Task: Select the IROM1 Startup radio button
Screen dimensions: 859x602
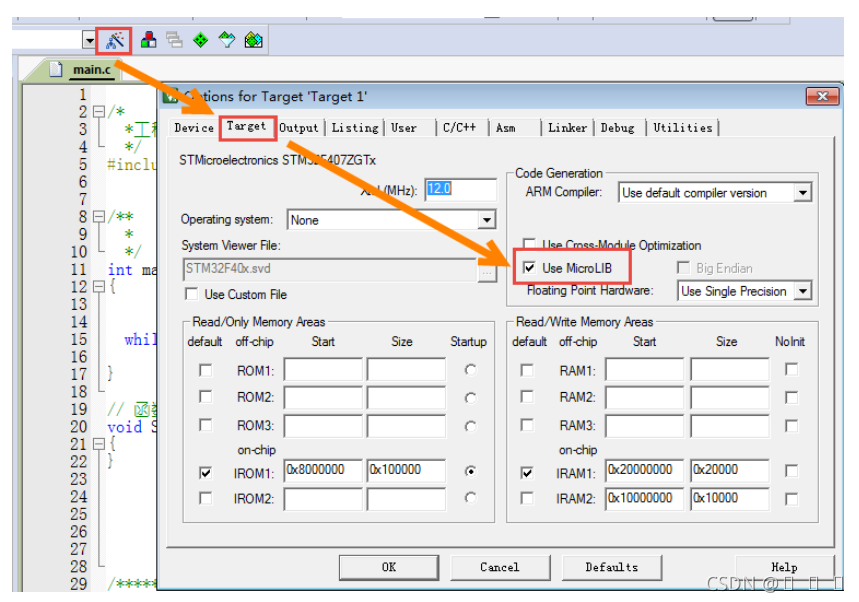Action: (x=470, y=471)
